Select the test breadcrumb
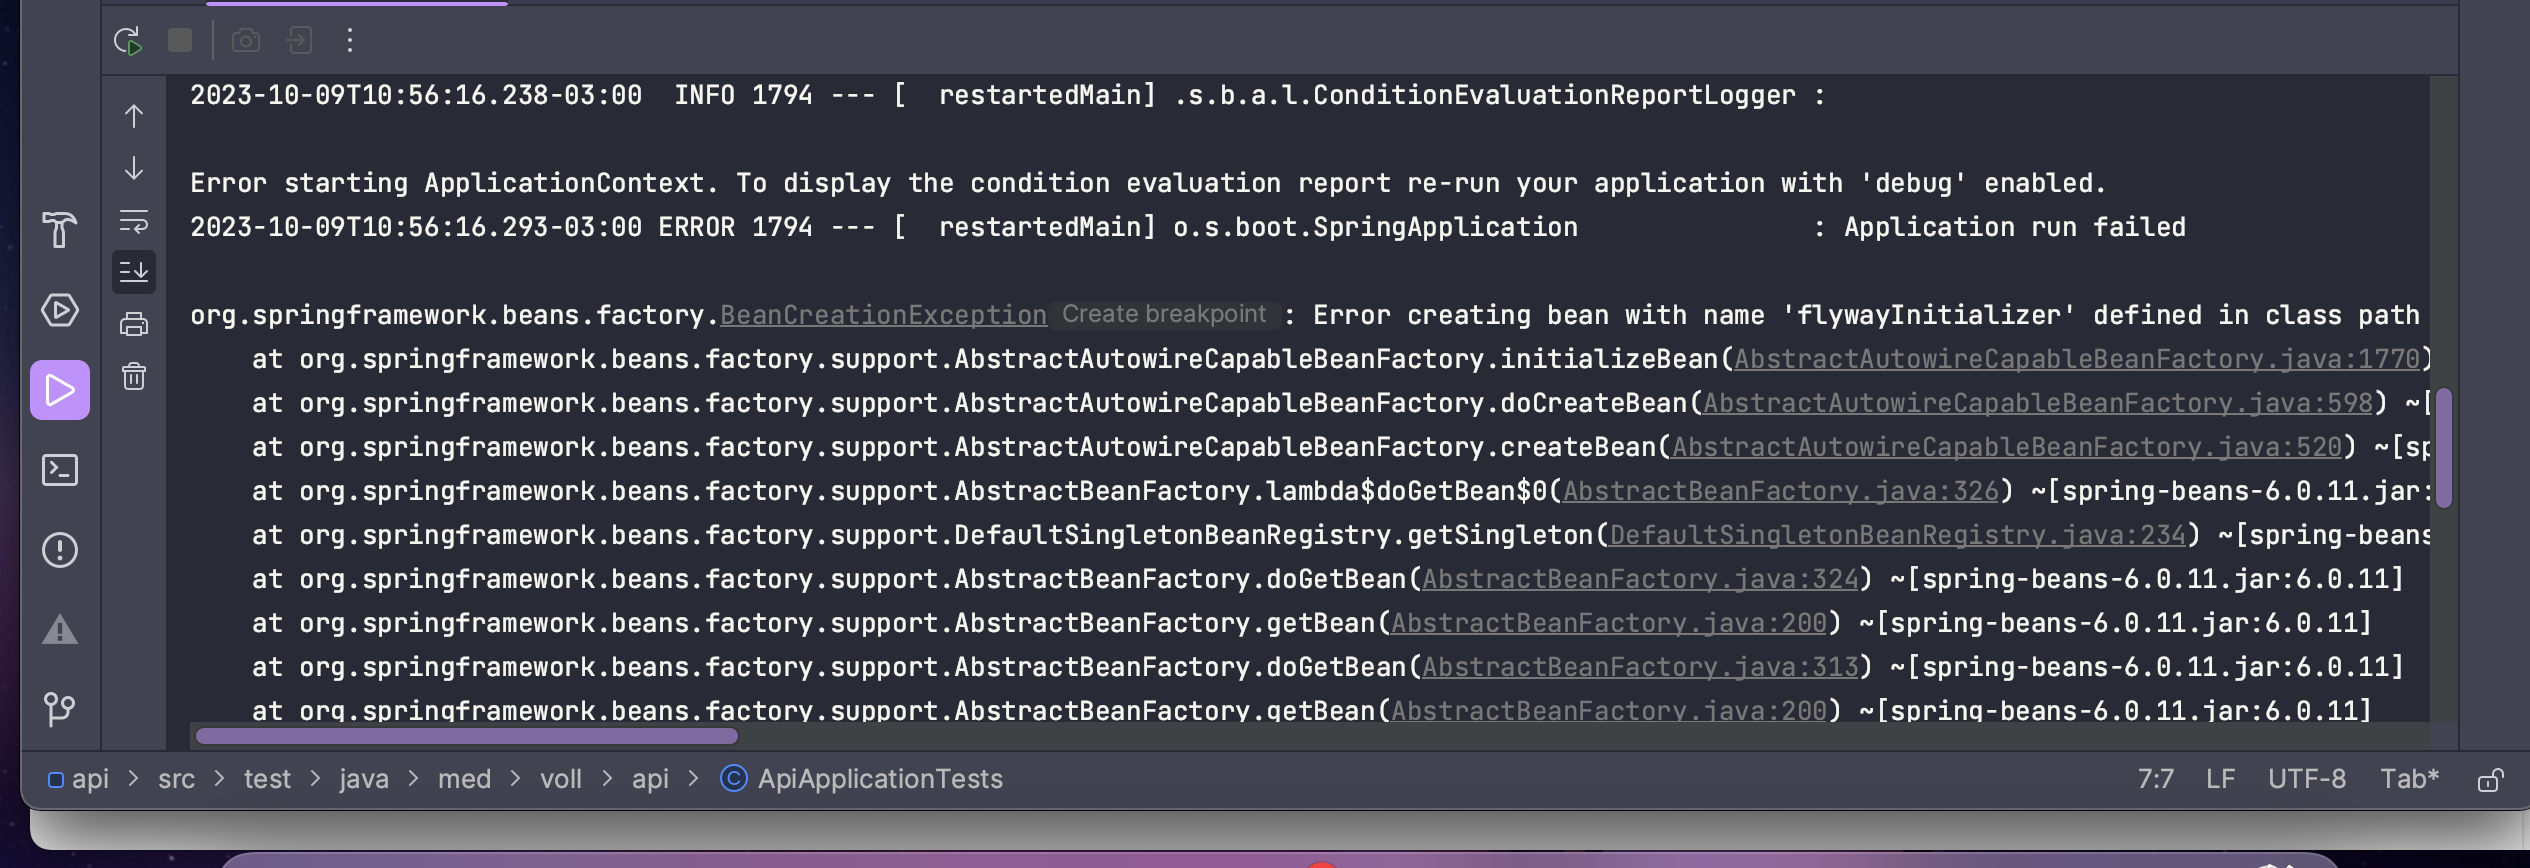Image resolution: width=2530 pixels, height=868 pixels. point(267,779)
